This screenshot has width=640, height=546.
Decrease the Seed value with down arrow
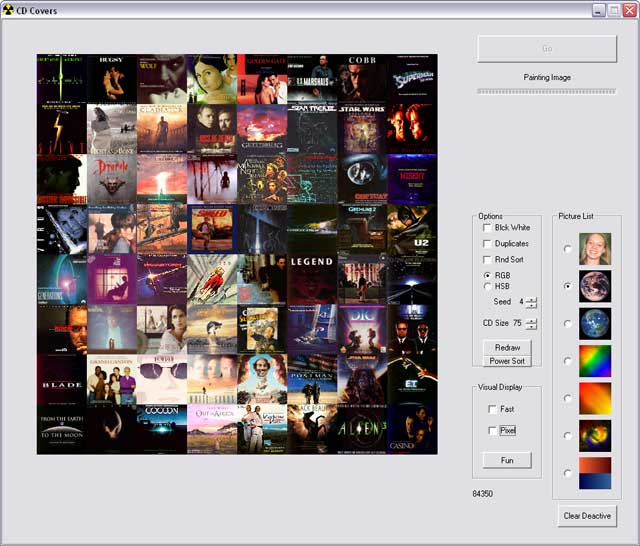(x=531, y=305)
